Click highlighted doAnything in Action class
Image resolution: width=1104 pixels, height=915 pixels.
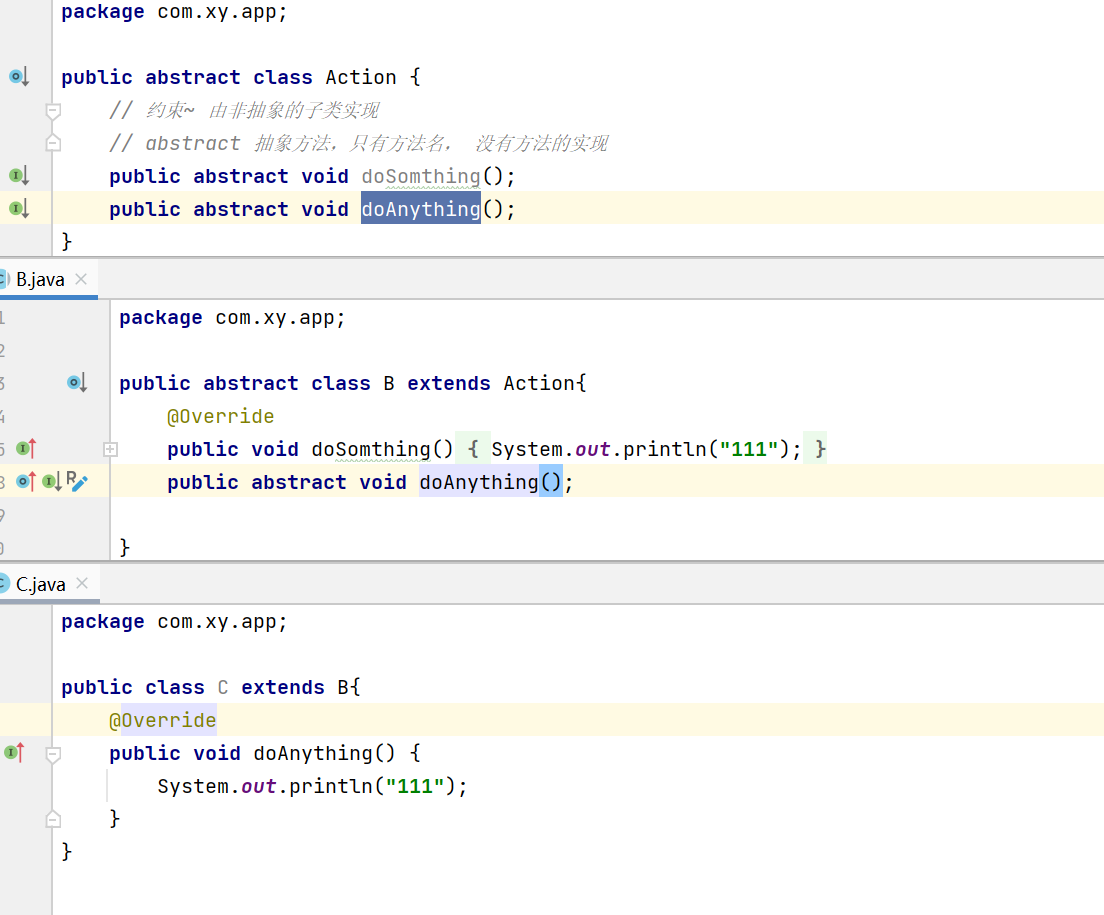tap(421, 209)
